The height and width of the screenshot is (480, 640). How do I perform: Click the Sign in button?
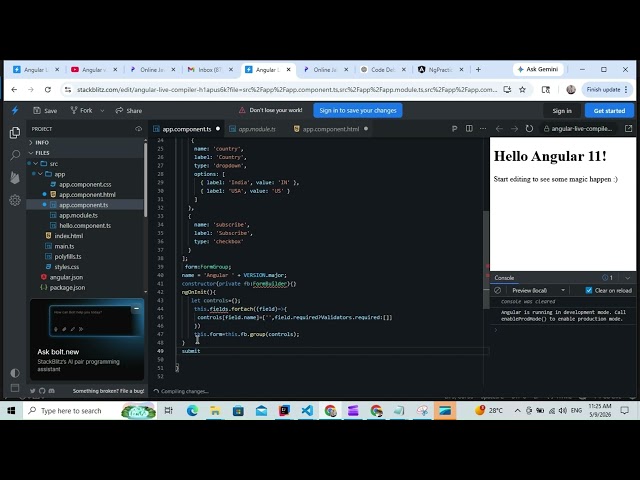click(x=562, y=111)
